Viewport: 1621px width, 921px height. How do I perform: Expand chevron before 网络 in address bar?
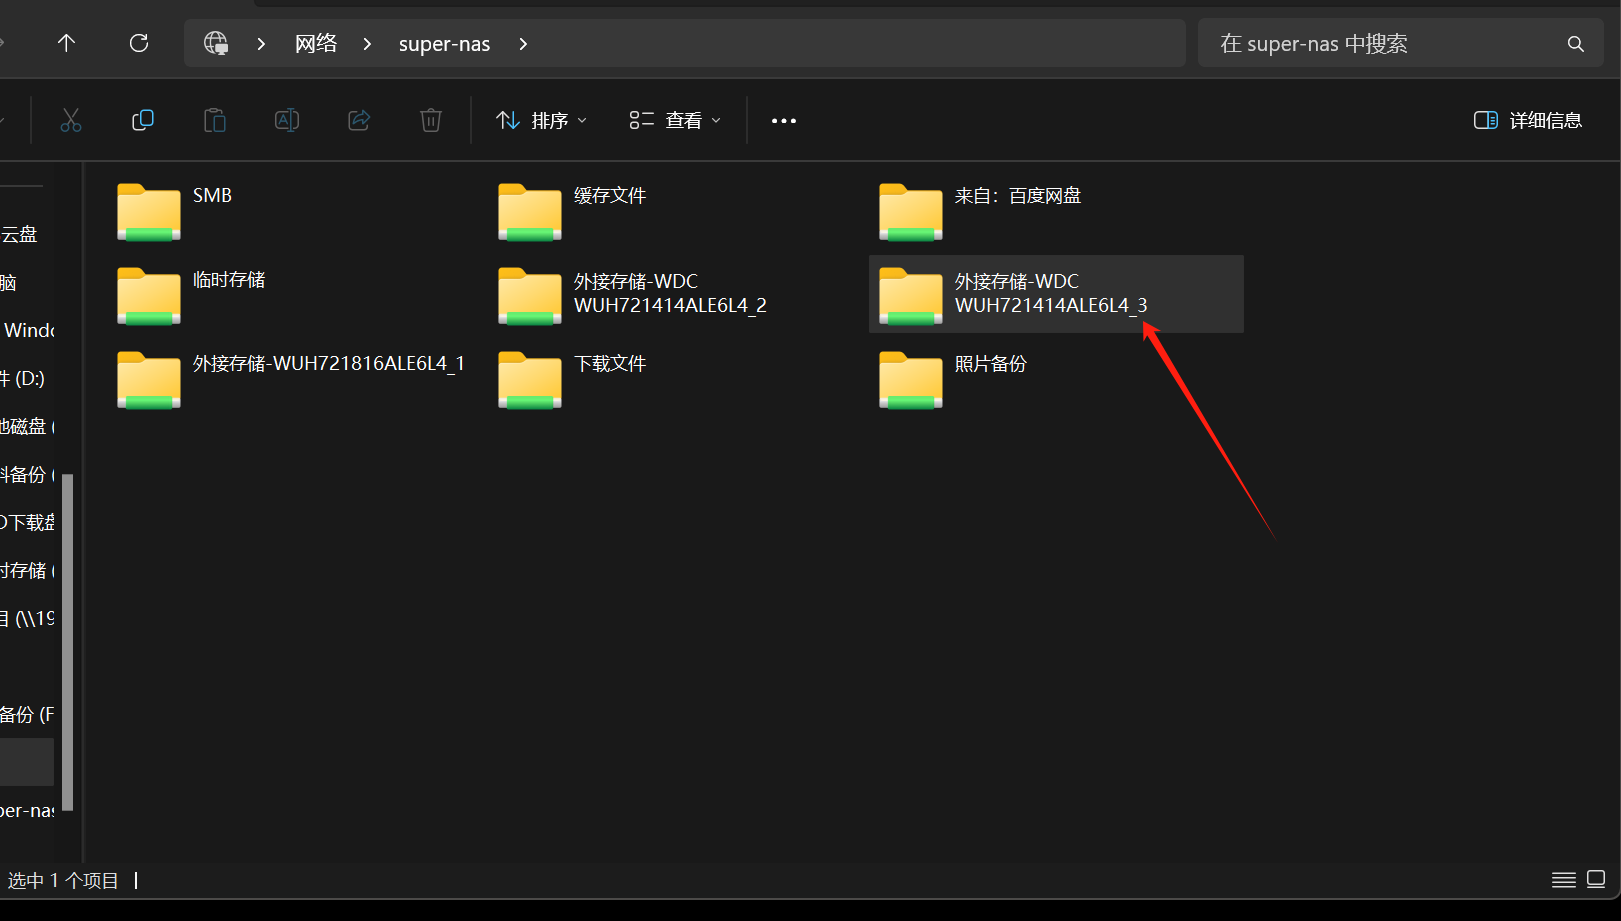[x=261, y=44]
